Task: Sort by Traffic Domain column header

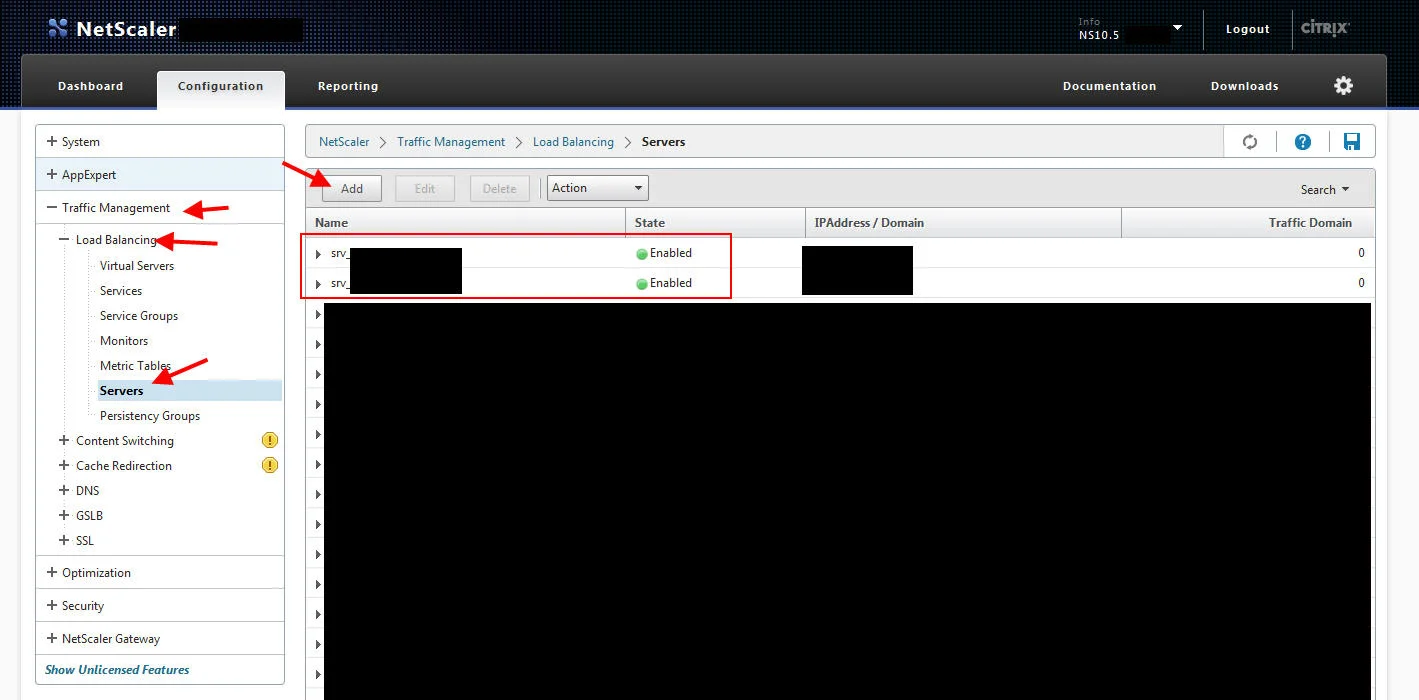Action: pyautogui.click(x=1248, y=222)
